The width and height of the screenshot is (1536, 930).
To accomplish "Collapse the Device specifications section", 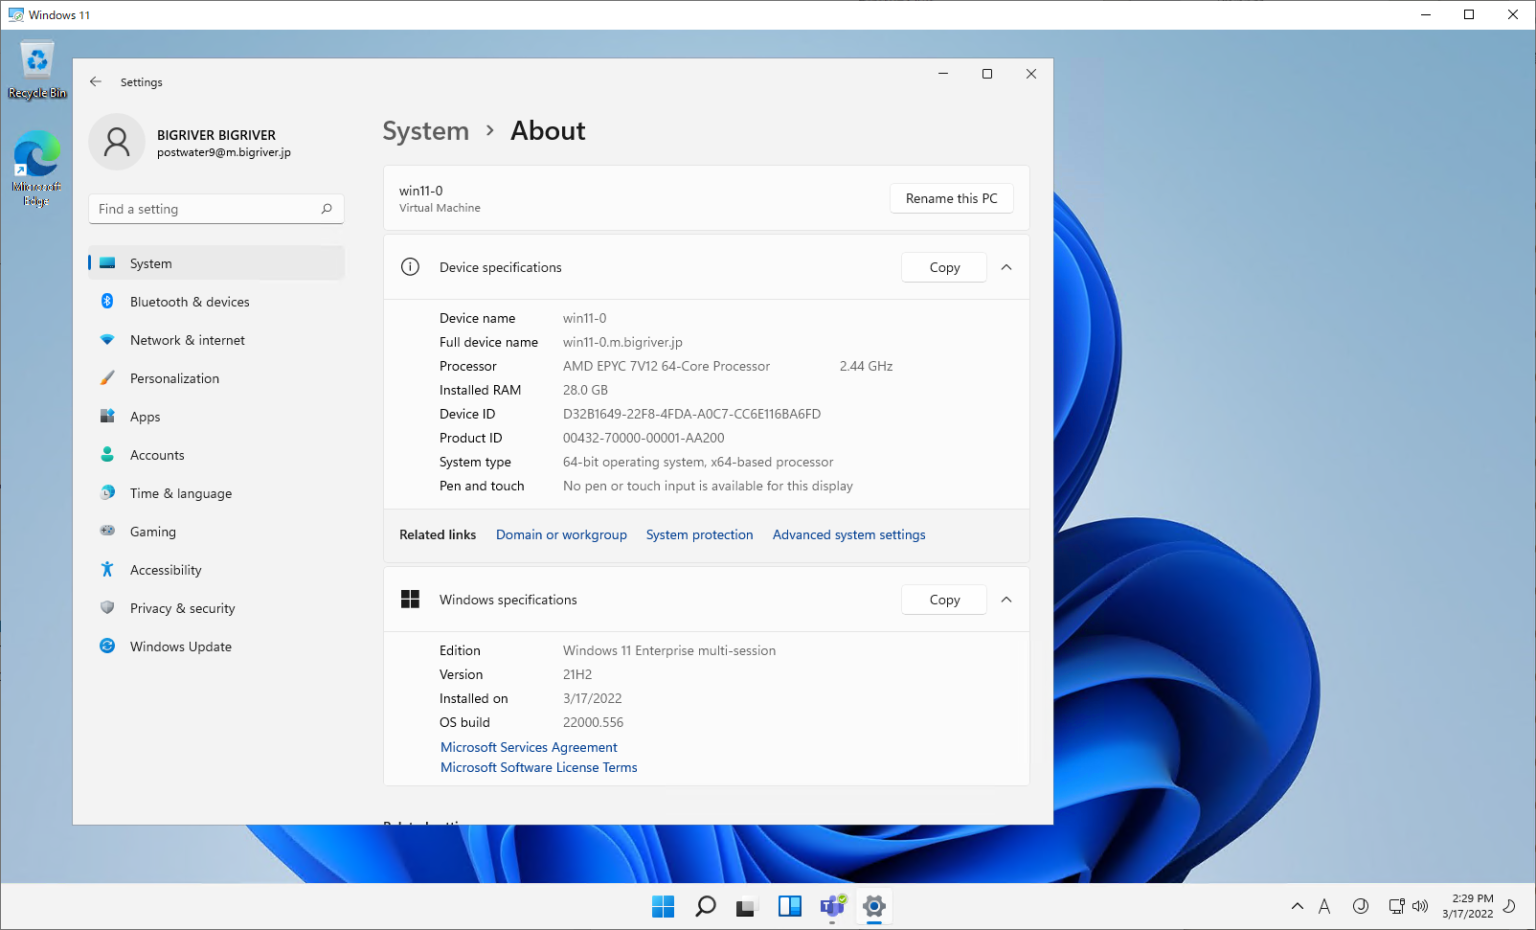I will [1007, 267].
